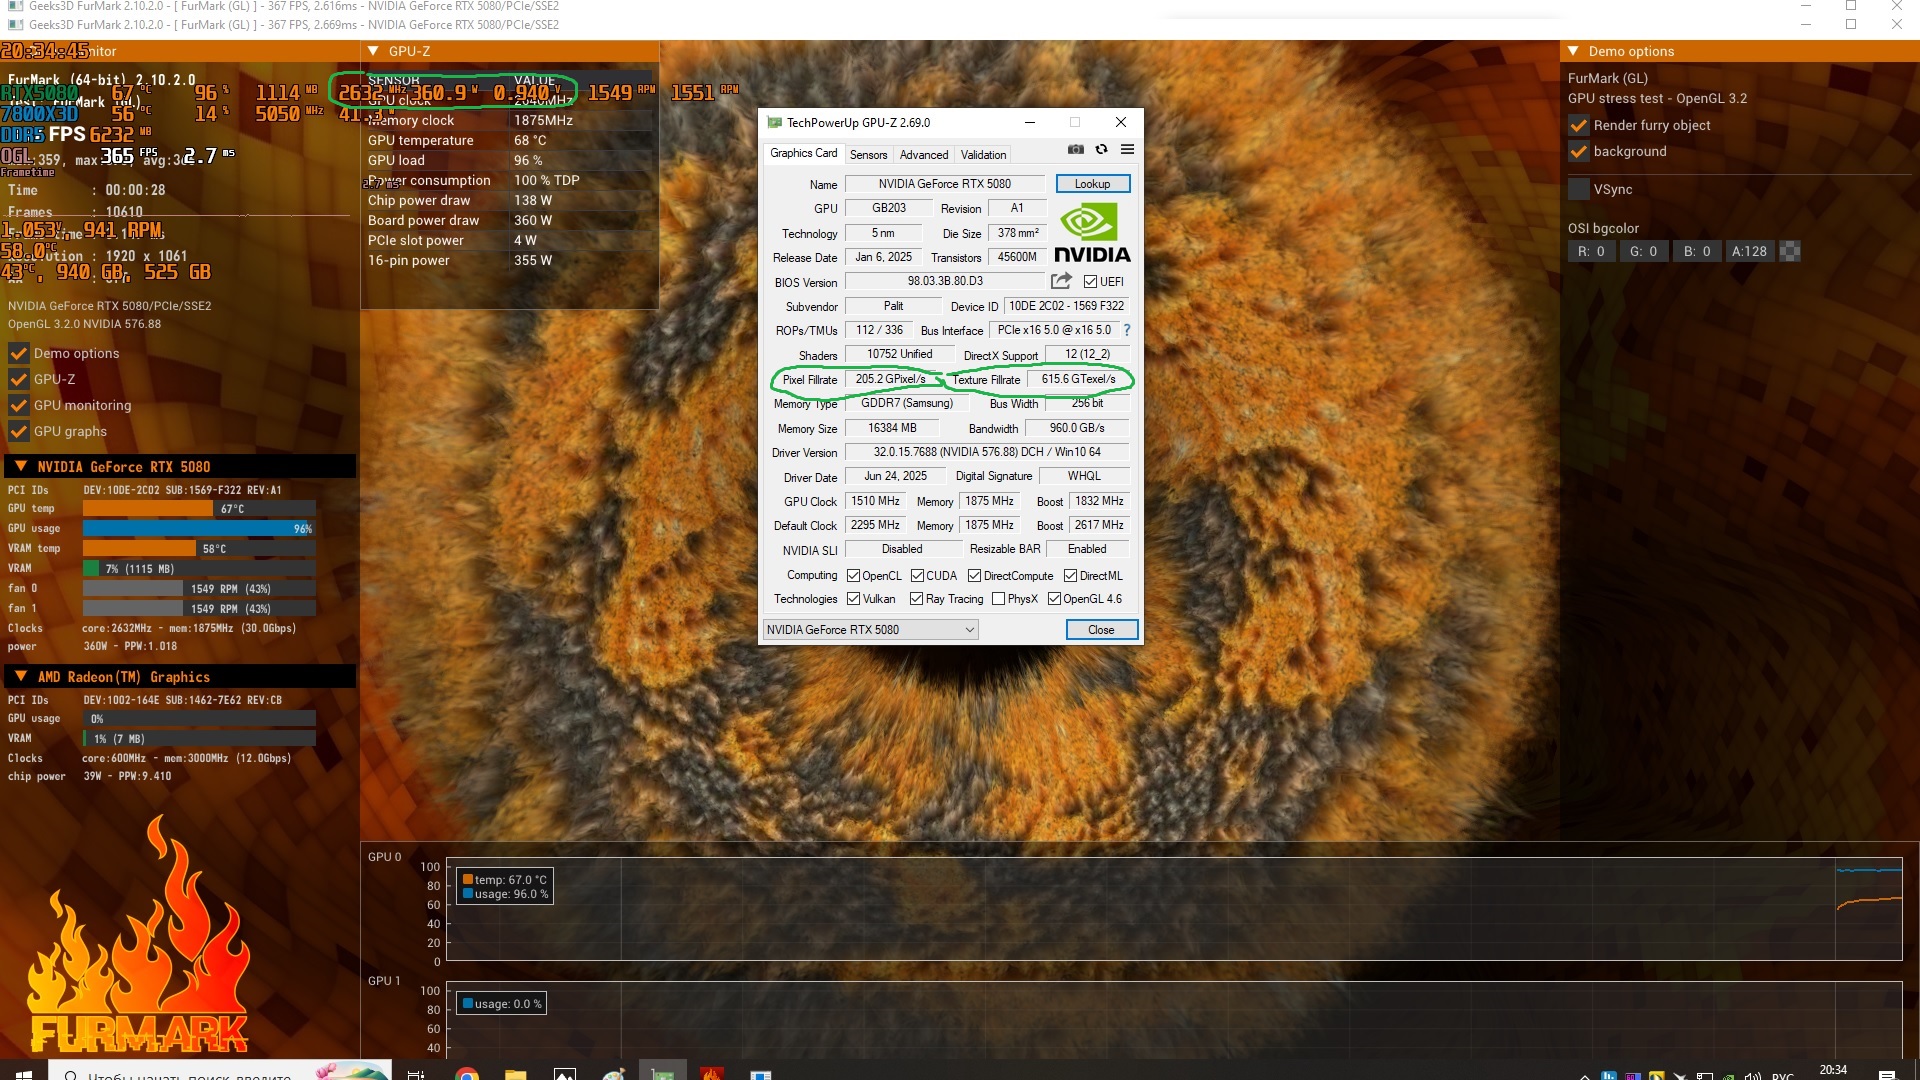Open Chrome from the taskbar
The image size is (1920, 1080).
coord(466,1074)
